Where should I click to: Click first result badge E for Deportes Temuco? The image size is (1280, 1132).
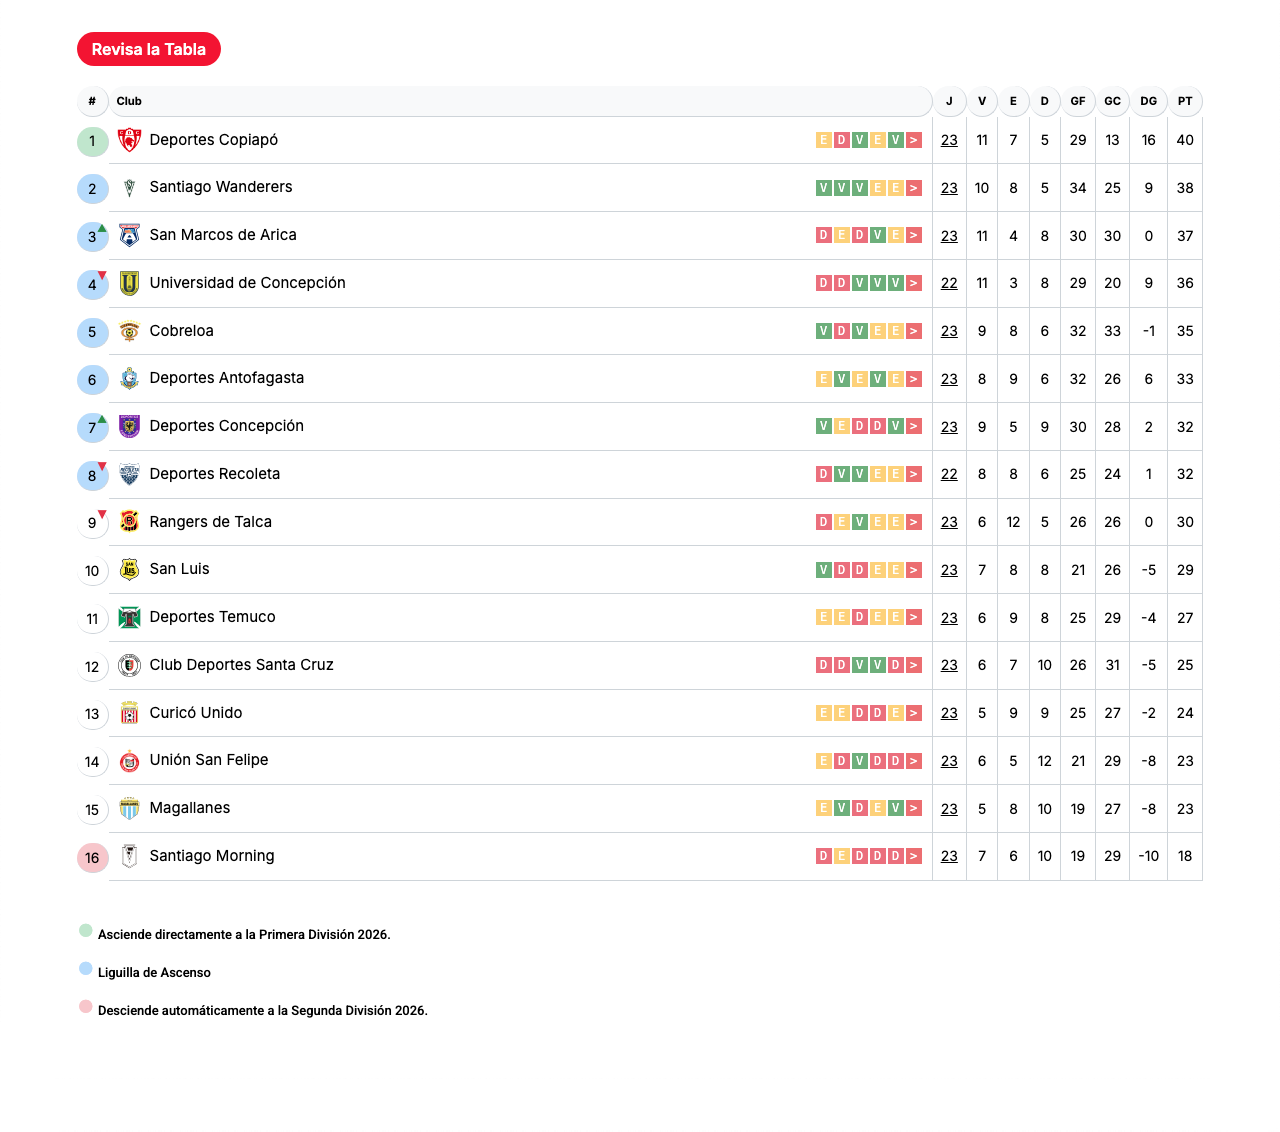click(824, 617)
